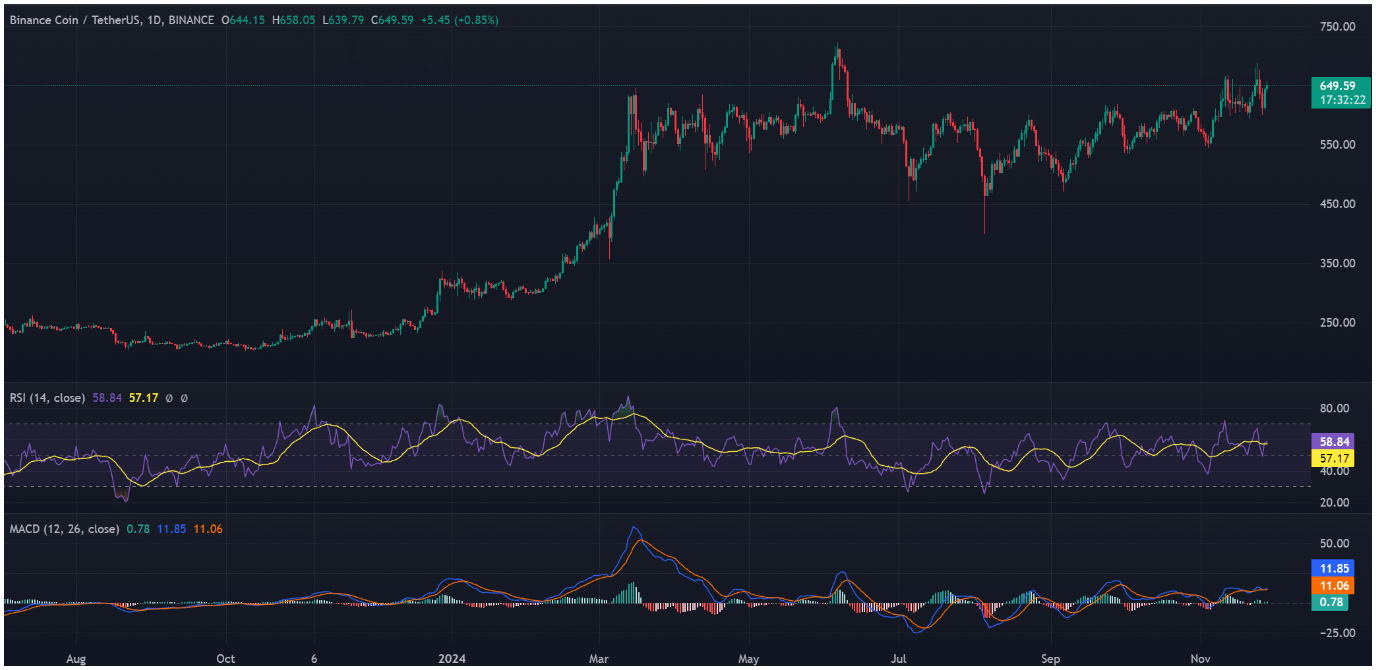Click the Nov marker on time axis
The height and width of the screenshot is (670, 1376).
1200,660
